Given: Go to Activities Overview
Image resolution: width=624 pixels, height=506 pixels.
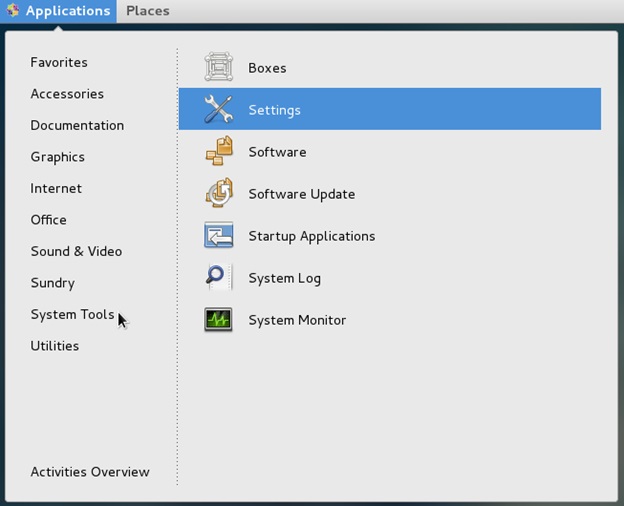Looking at the screenshot, I should [90, 472].
